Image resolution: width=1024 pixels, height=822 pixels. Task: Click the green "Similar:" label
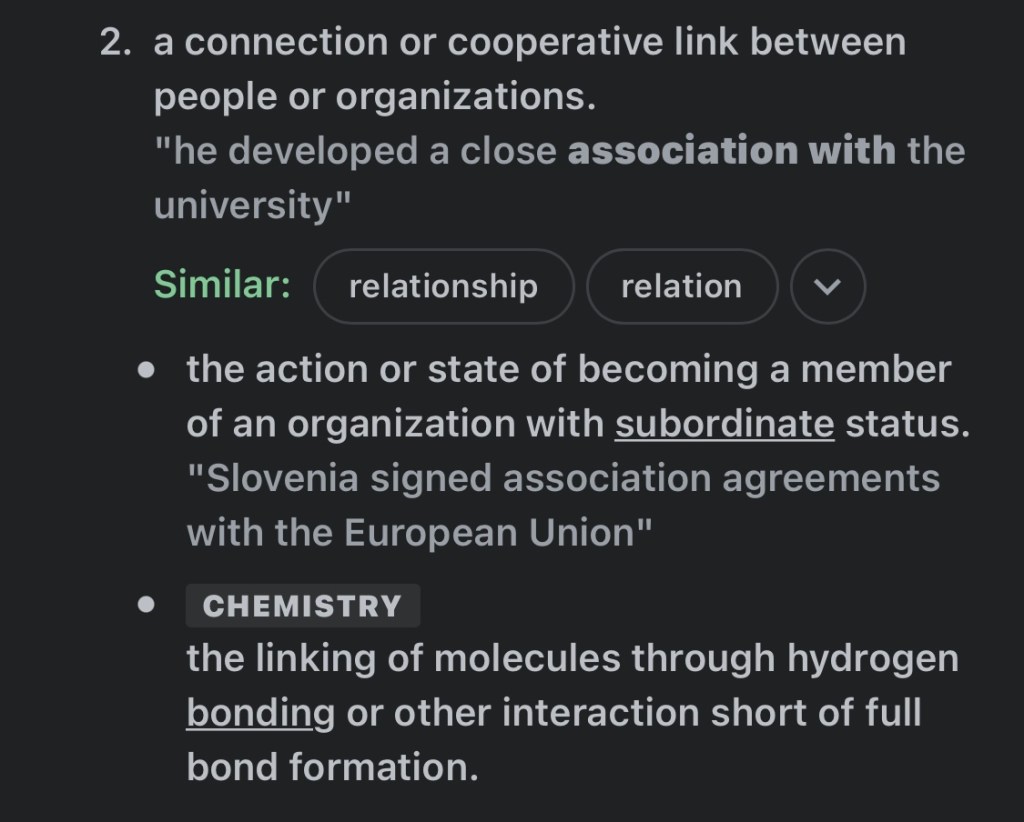(x=222, y=286)
